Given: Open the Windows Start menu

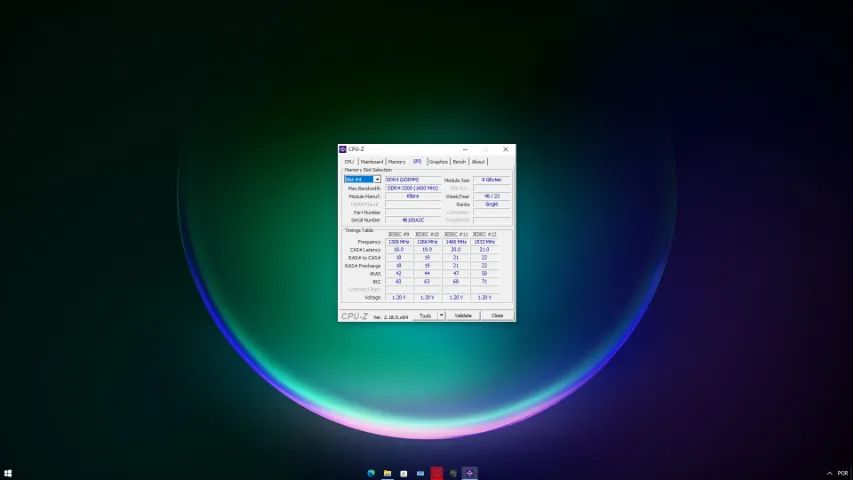Looking at the screenshot, I should coord(8,473).
